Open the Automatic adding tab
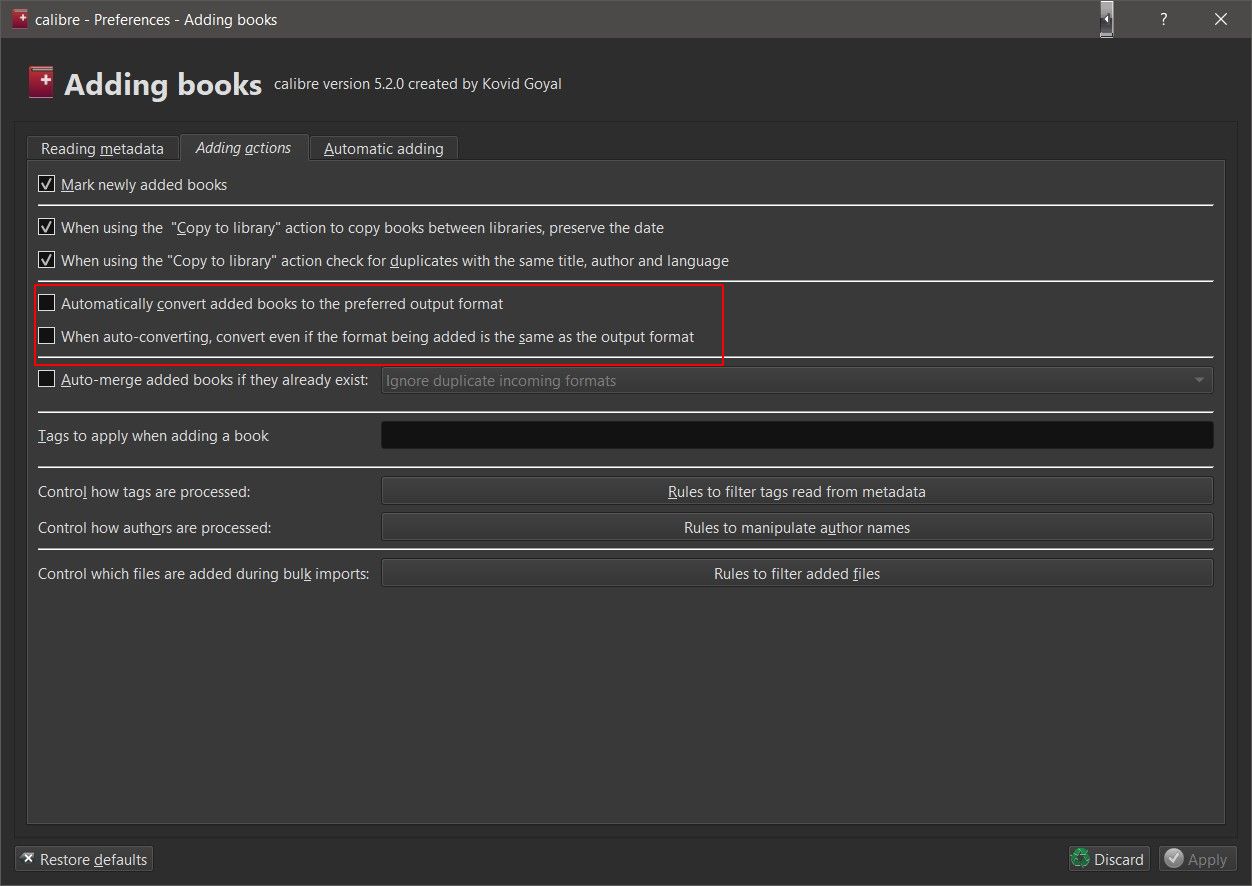Screen dimensions: 1252x886 [383, 148]
